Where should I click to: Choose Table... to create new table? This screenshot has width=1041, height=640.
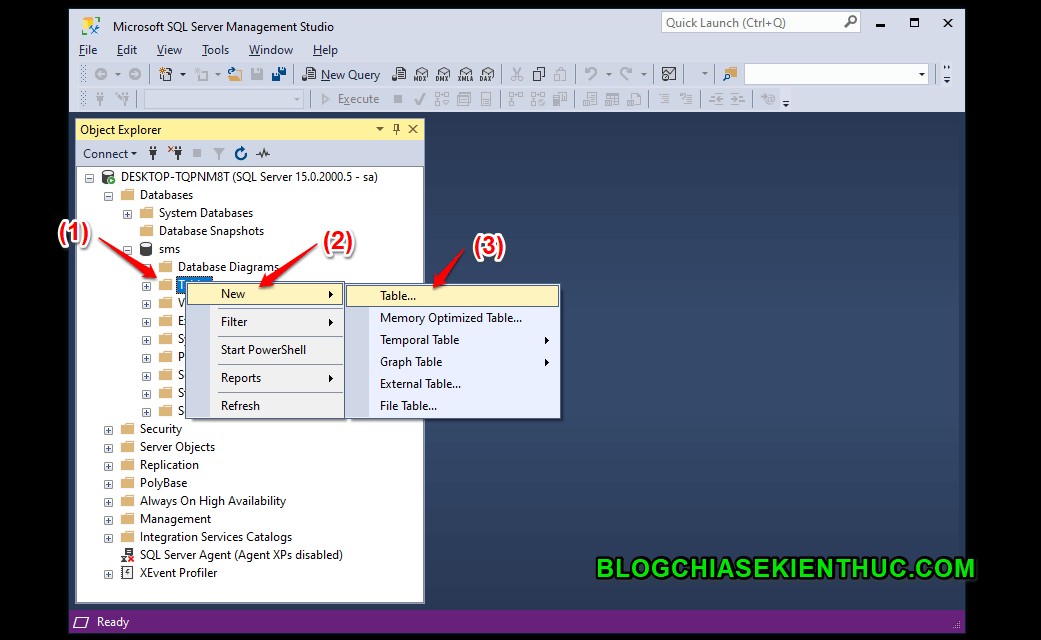coord(400,295)
